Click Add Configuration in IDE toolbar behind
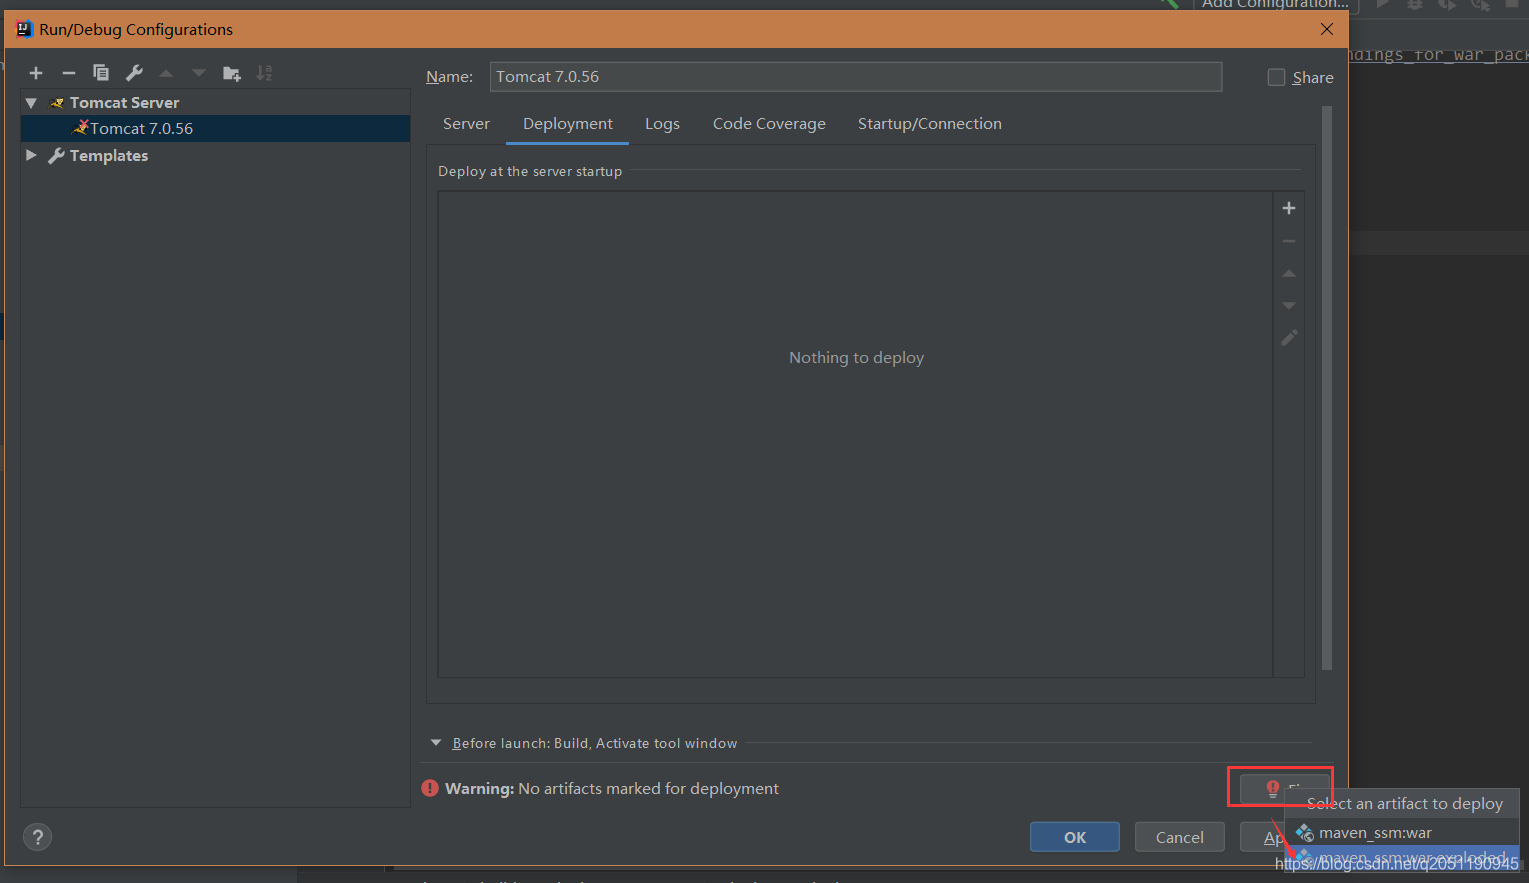Viewport: 1529px width, 883px height. (1275, 4)
